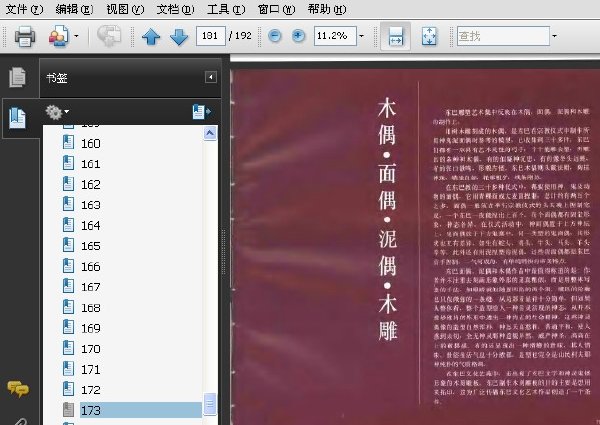Image resolution: width=600 pixels, height=425 pixels.
Task: Open the bookmark options gear menu
Action: 57,112
